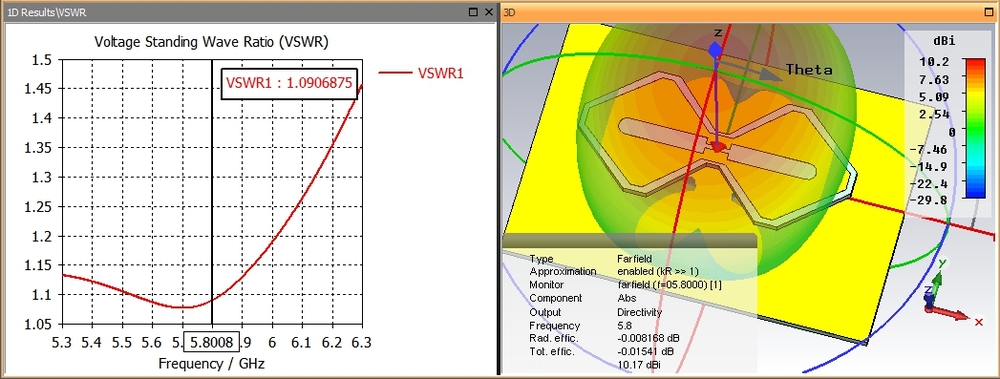Screen dimensions: 1000x379
Task: Select the farfield information text box
Action: pos(629,305)
